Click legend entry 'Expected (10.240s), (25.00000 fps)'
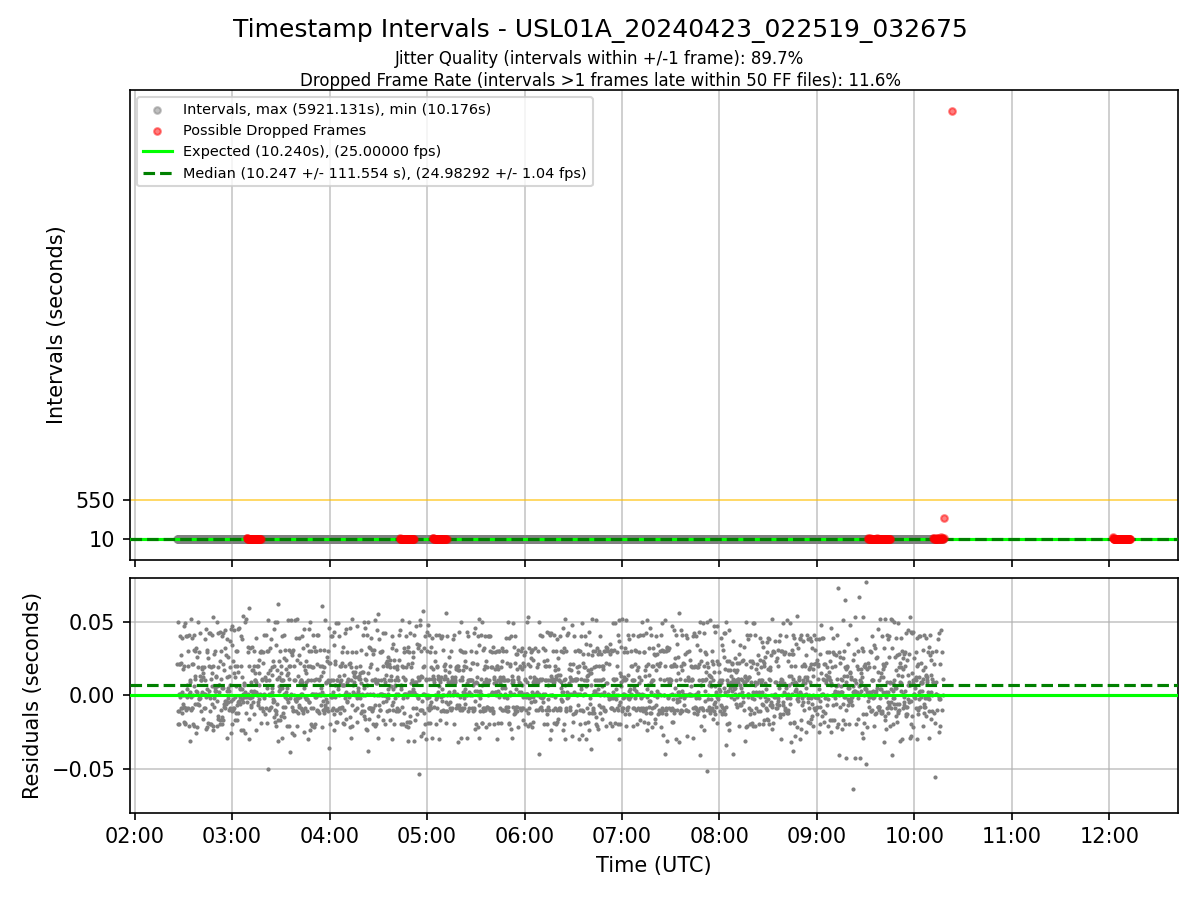The width and height of the screenshot is (1200, 900). (312, 151)
